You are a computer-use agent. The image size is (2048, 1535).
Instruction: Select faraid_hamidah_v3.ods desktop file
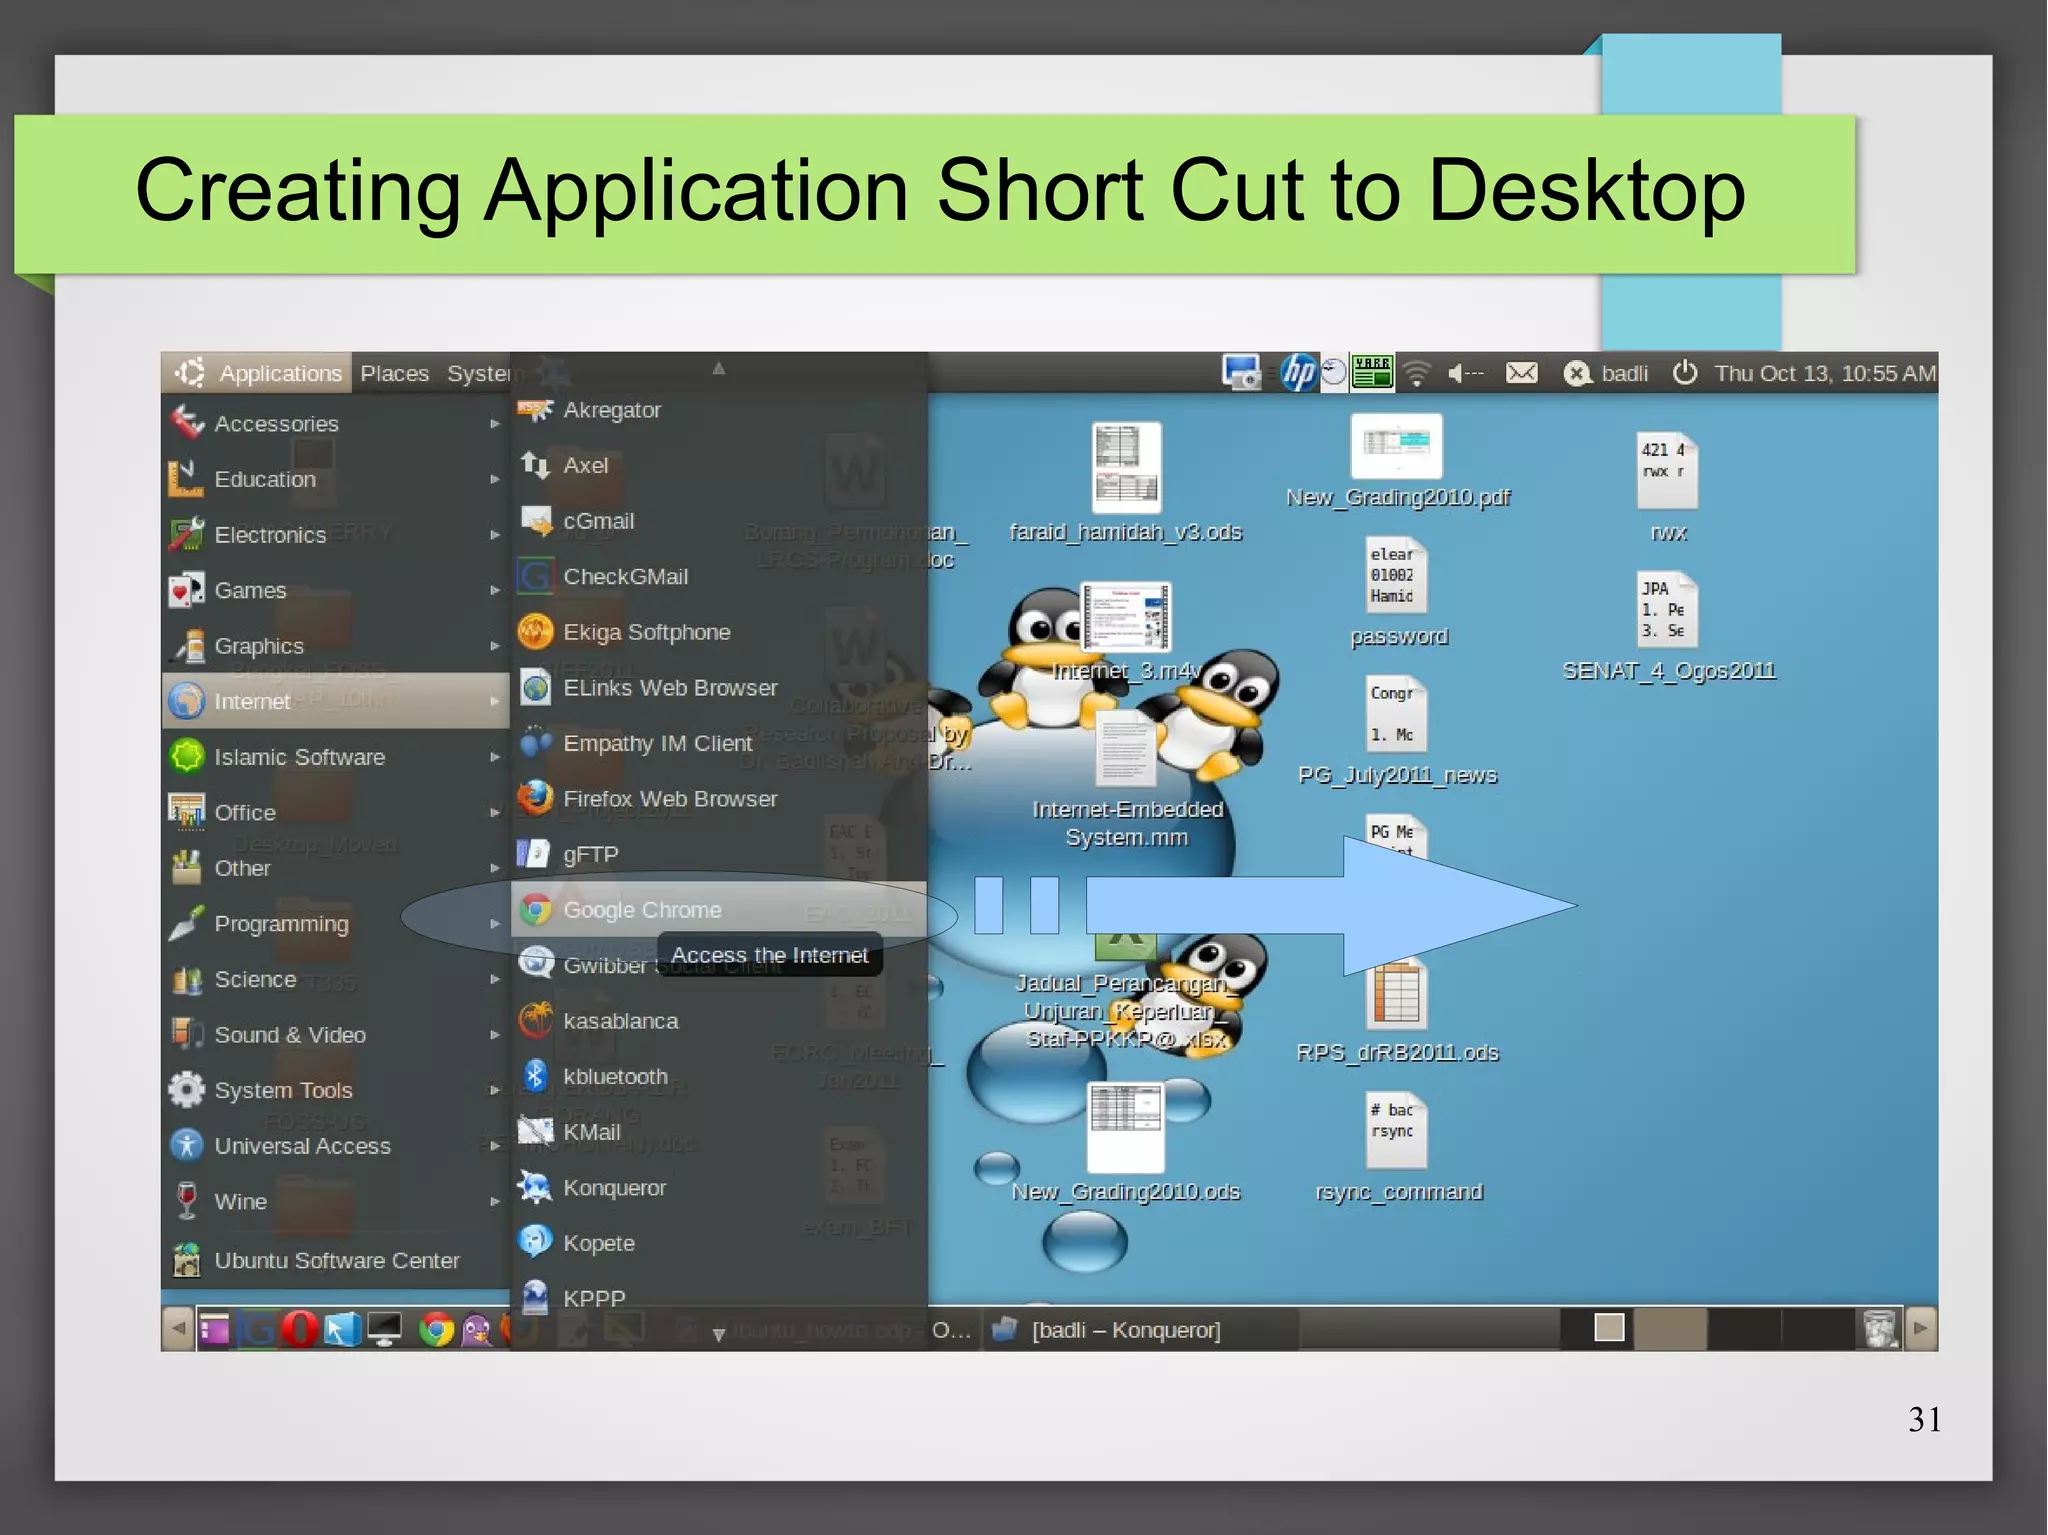click(x=1126, y=482)
